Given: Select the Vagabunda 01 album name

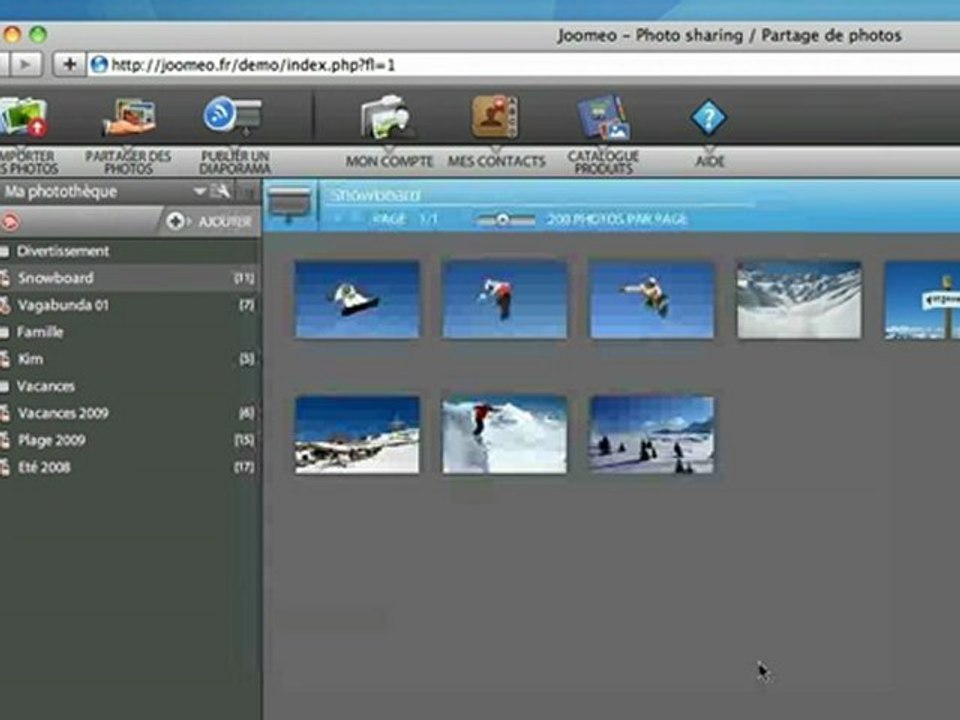Looking at the screenshot, I should [x=63, y=305].
